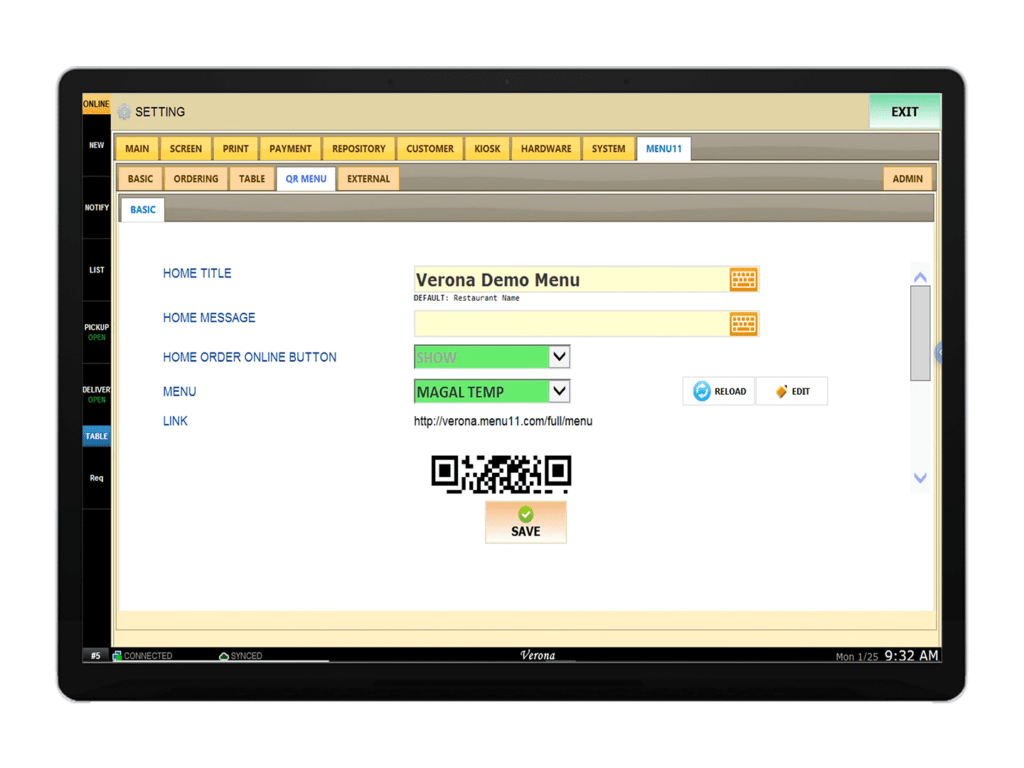Open the MAGAL TEMP combo box
The image size is (1024, 768).
coord(492,392)
